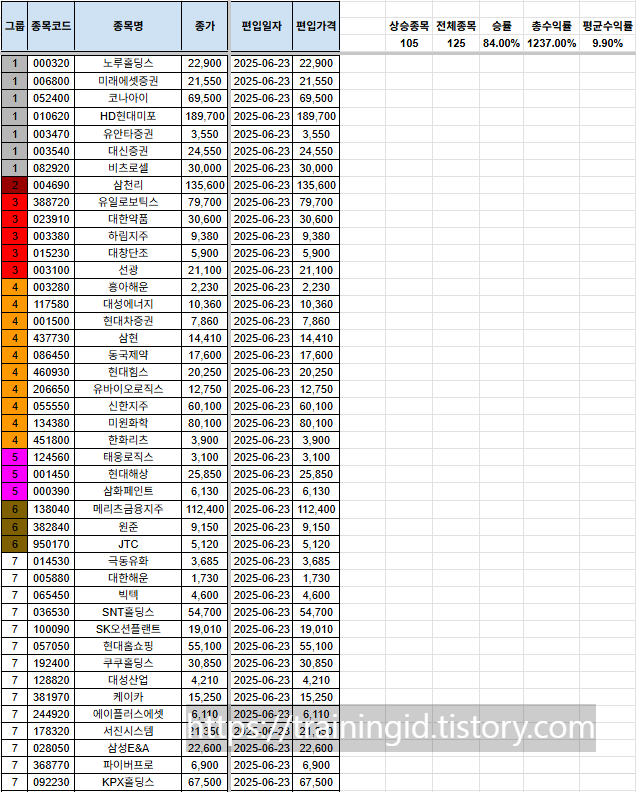Select the 84.00% win rate cell
Viewport: 636px width, 792px height.
pyautogui.click(x=501, y=43)
